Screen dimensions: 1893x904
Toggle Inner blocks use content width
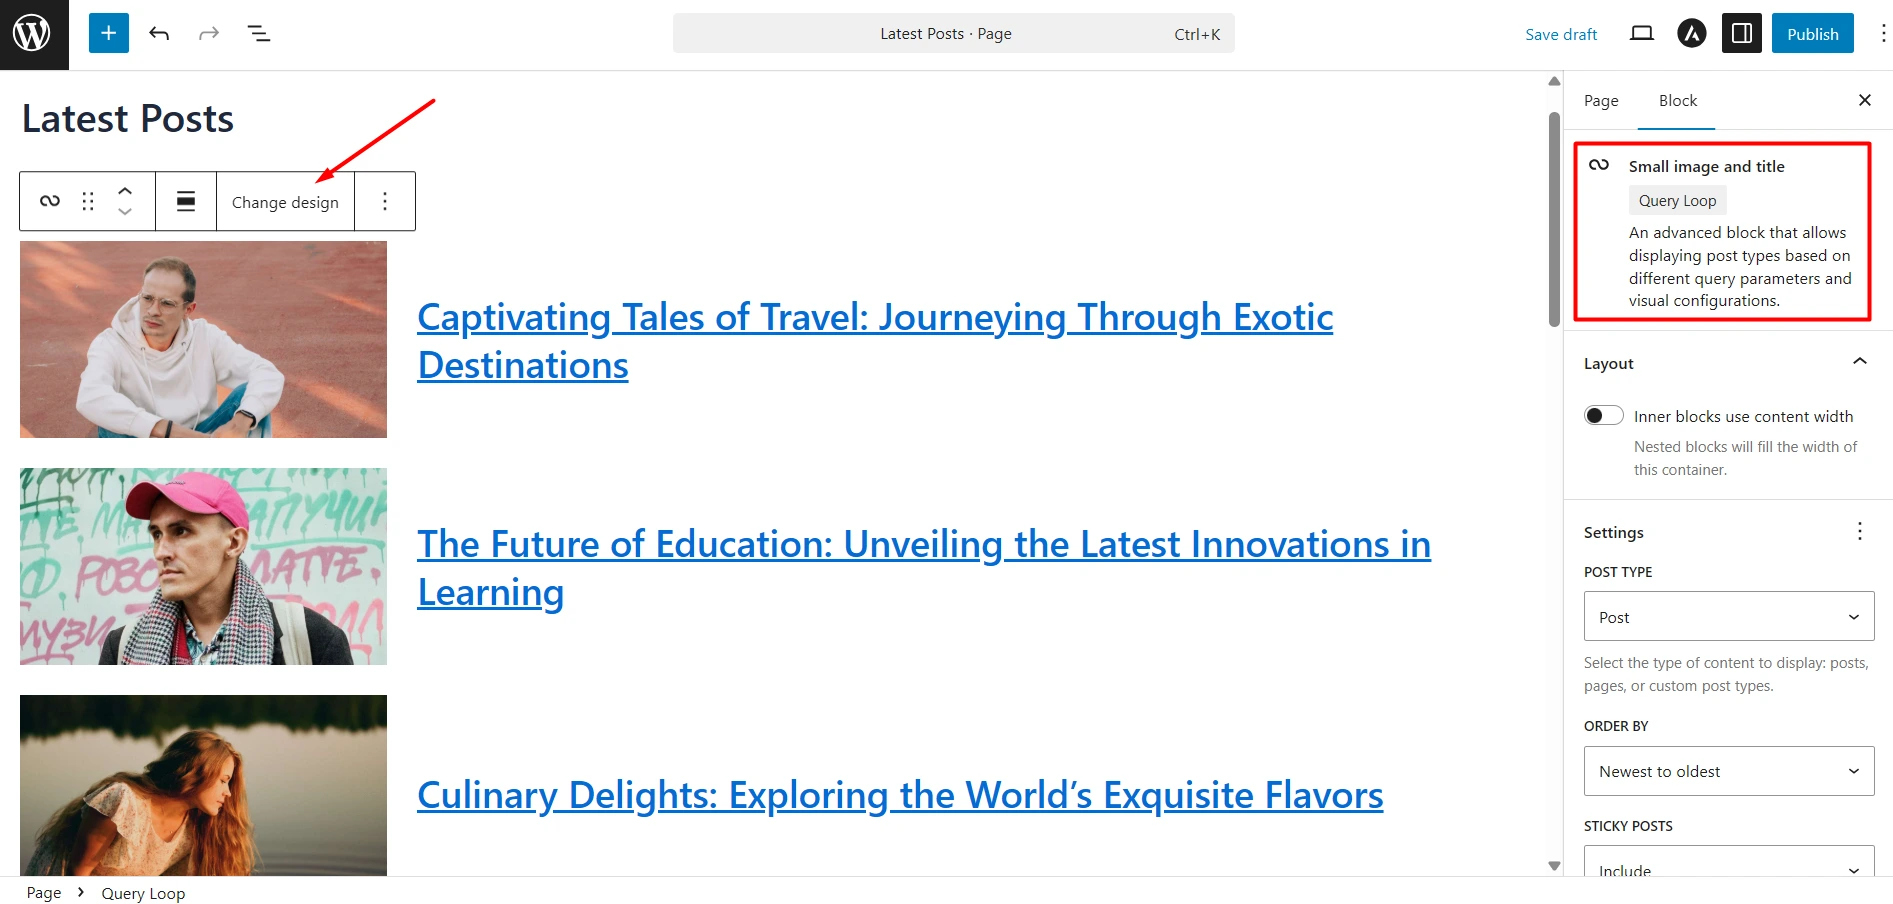1603,415
